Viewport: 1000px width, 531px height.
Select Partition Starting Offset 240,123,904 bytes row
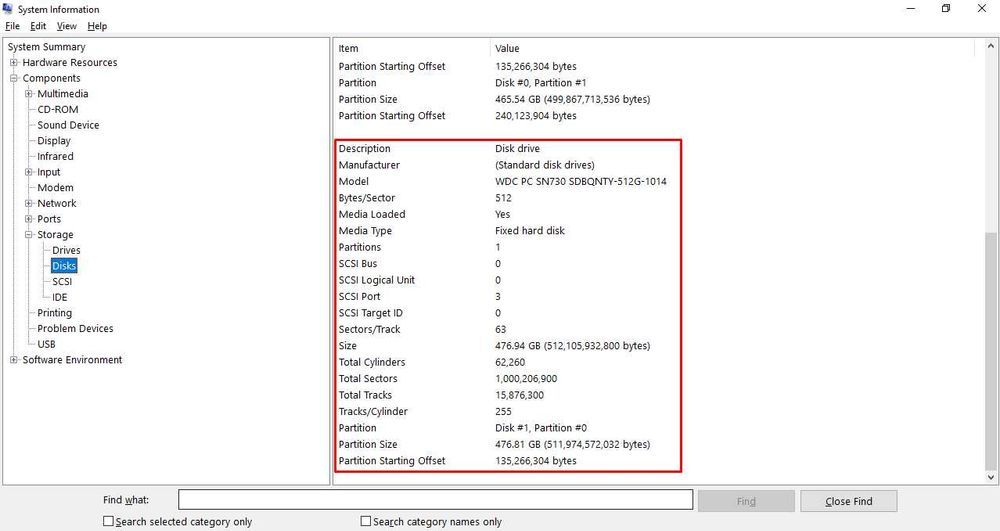(458, 116)
